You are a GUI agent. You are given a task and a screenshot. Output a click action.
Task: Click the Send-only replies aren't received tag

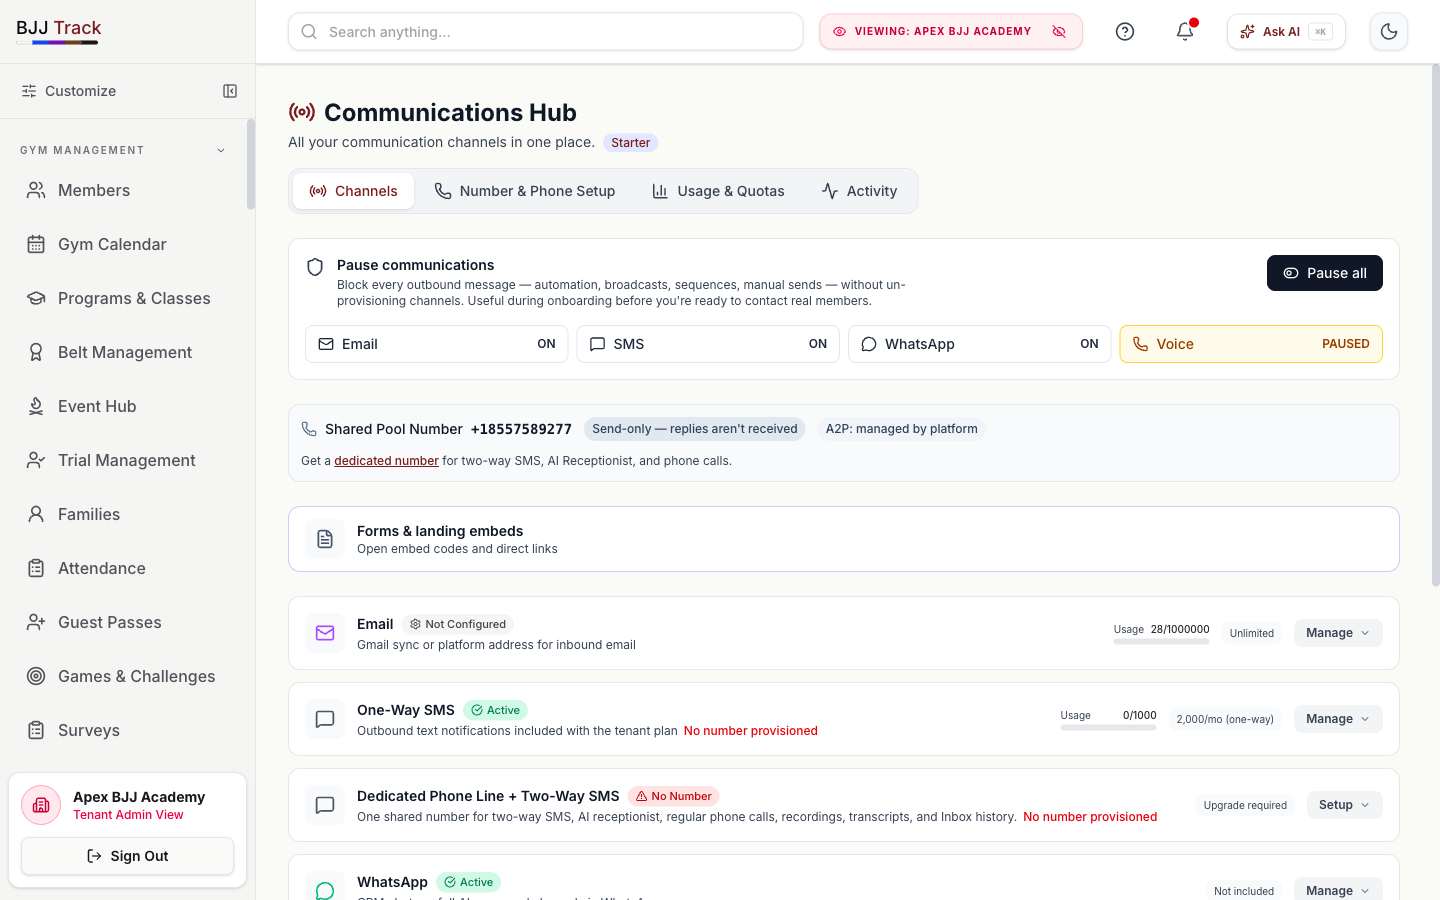(695, 429)
